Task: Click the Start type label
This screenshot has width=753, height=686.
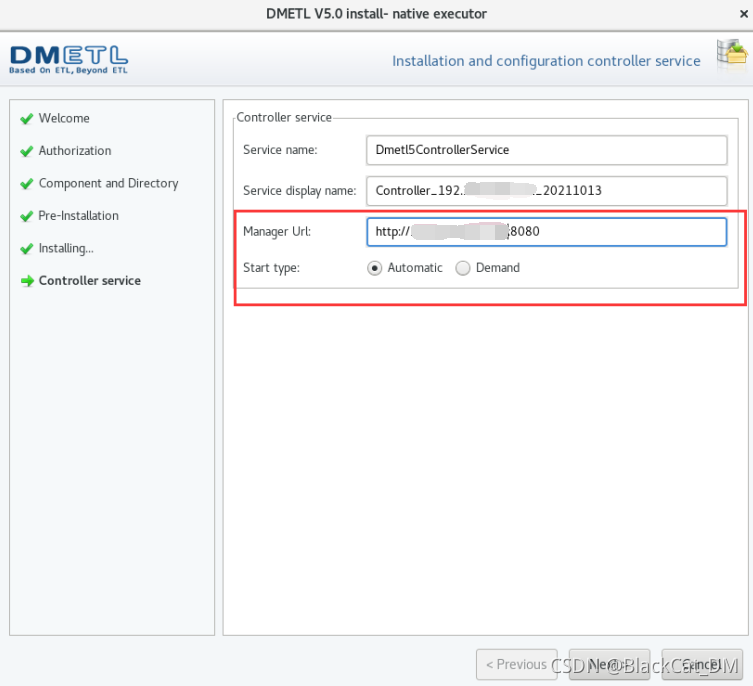Action: click(271, 268)
